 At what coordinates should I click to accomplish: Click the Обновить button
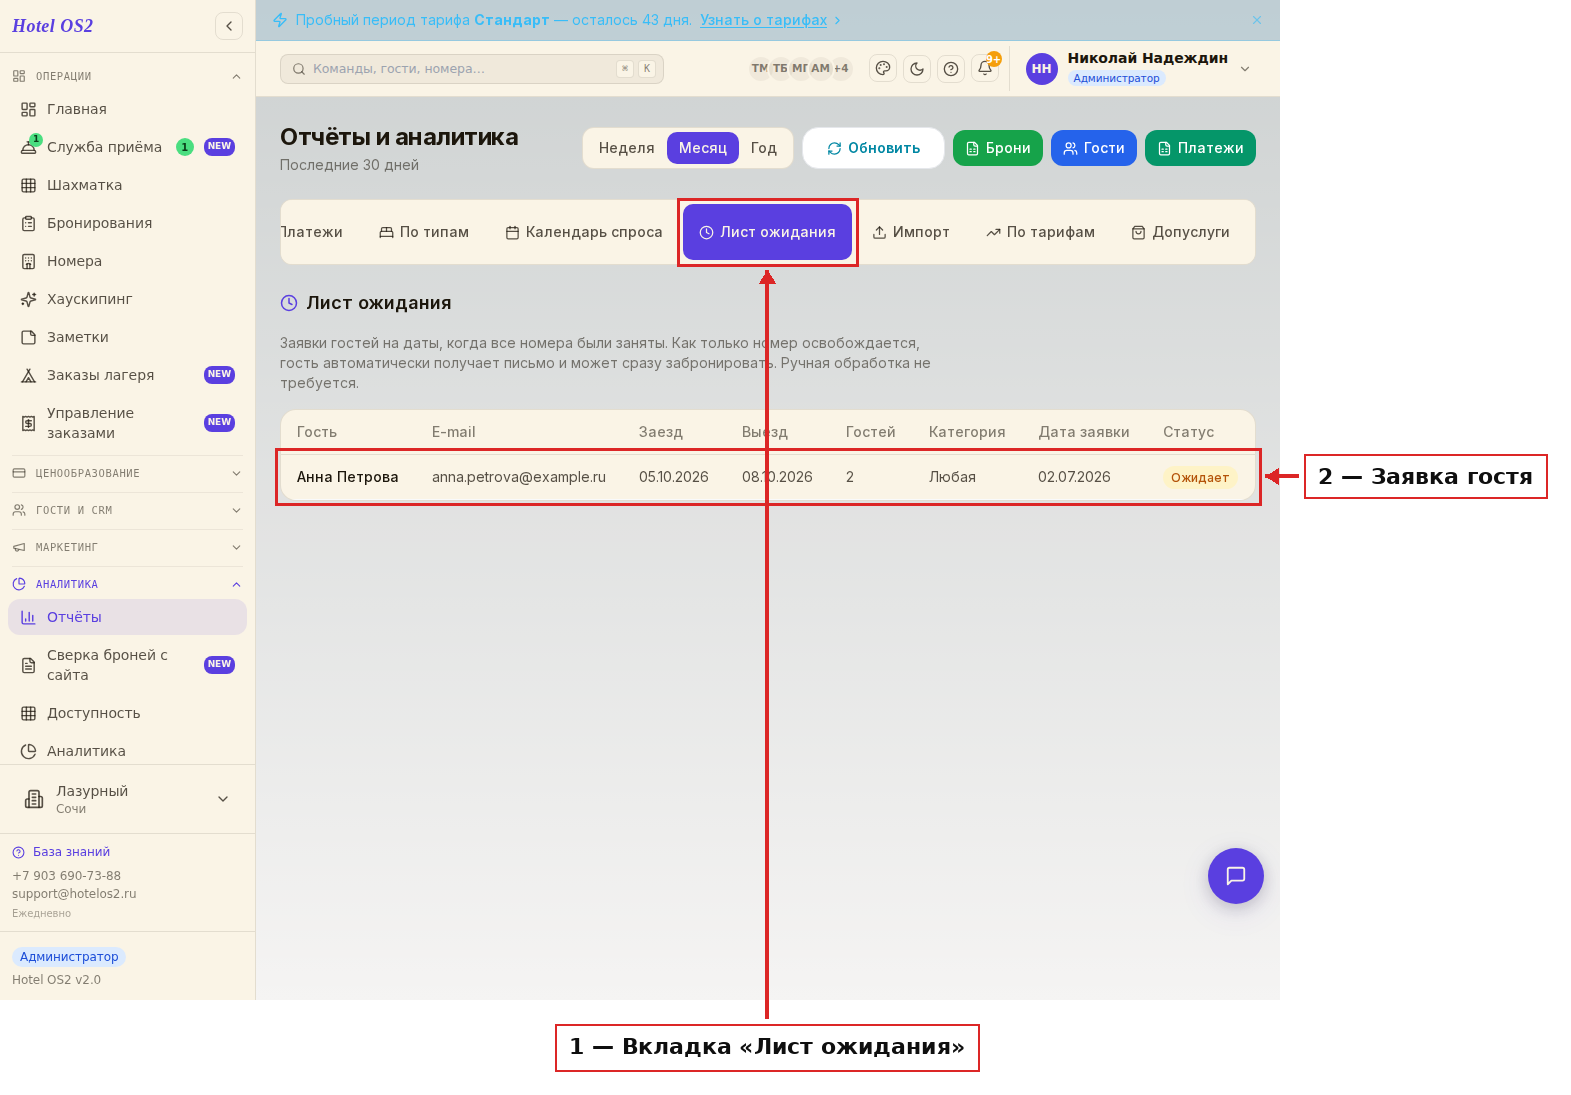tap(874, 148)
